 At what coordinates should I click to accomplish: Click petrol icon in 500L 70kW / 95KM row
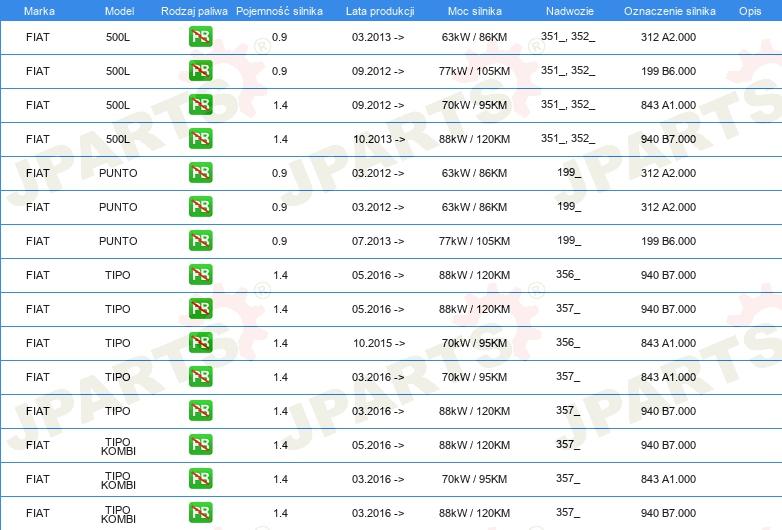pos(200,105)
